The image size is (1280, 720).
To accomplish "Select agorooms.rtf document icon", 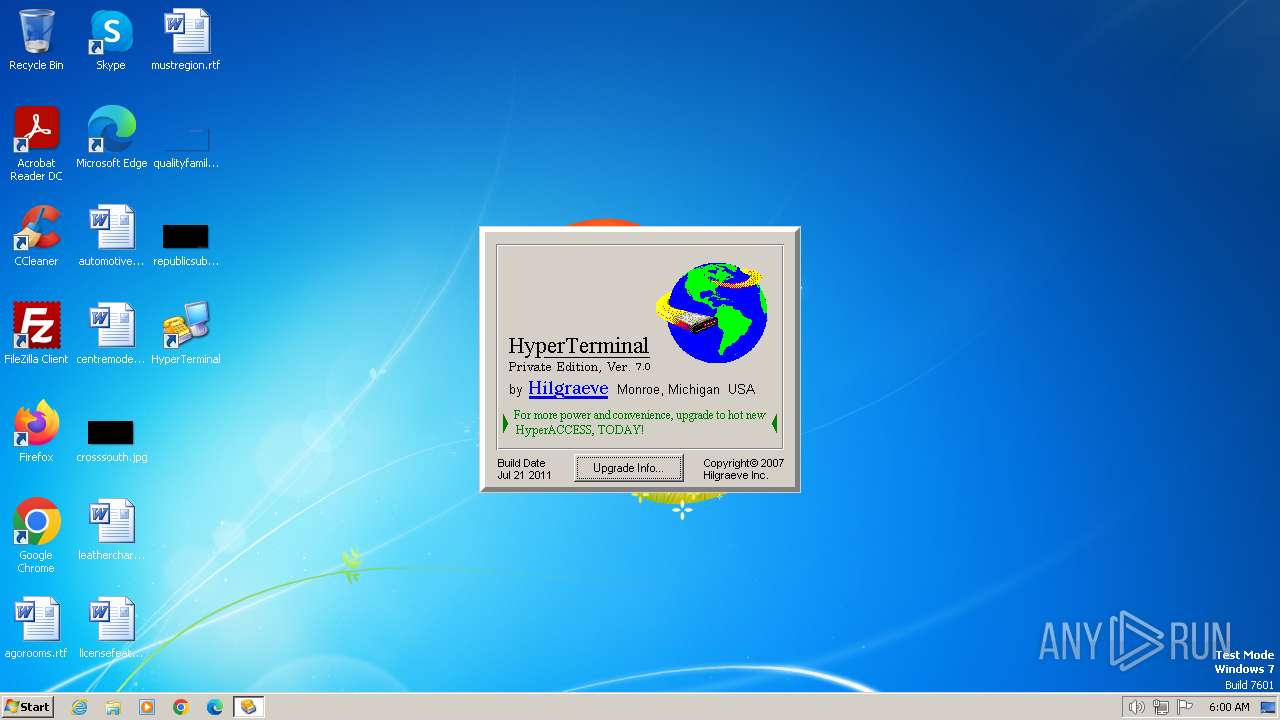I will tap(36, 628).
